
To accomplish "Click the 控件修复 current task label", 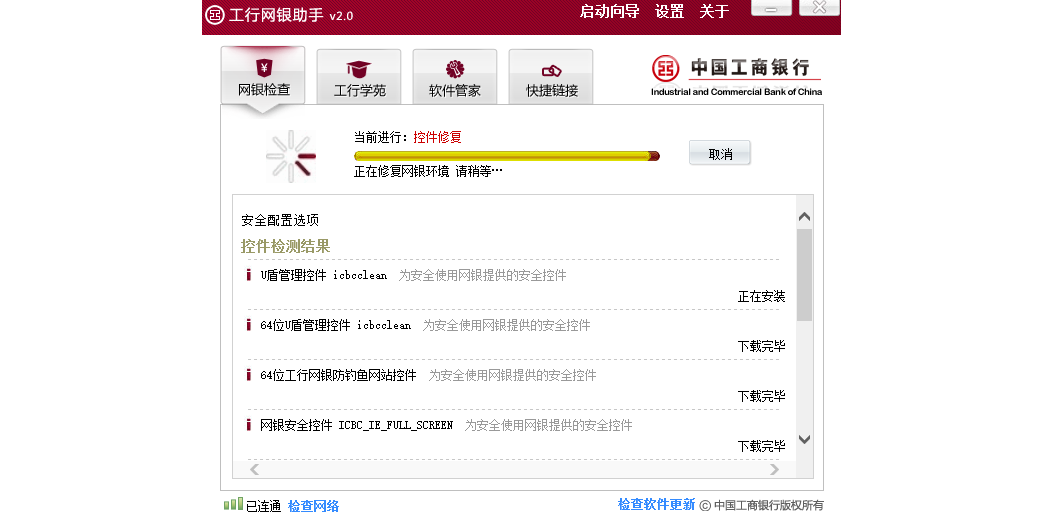I will pos(437,137).
